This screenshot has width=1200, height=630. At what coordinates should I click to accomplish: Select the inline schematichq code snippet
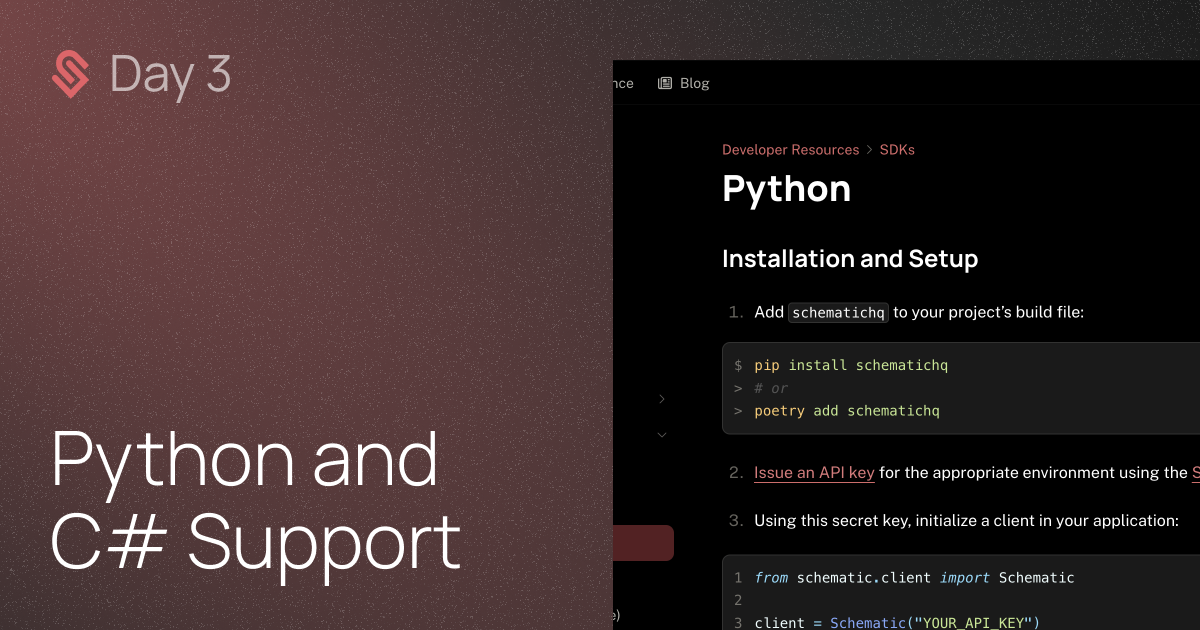coord(838,312)
